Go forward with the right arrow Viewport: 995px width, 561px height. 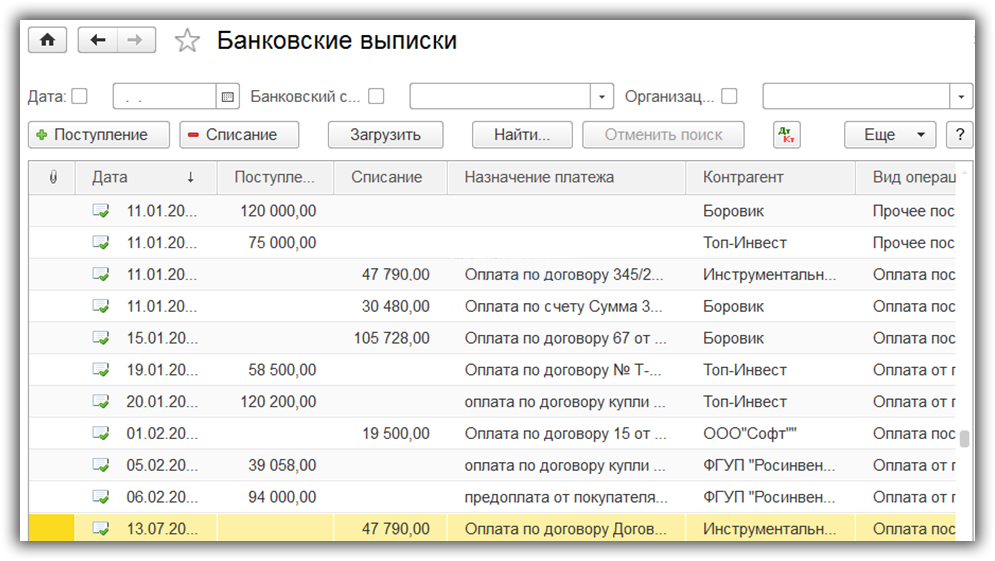point(136,40)
